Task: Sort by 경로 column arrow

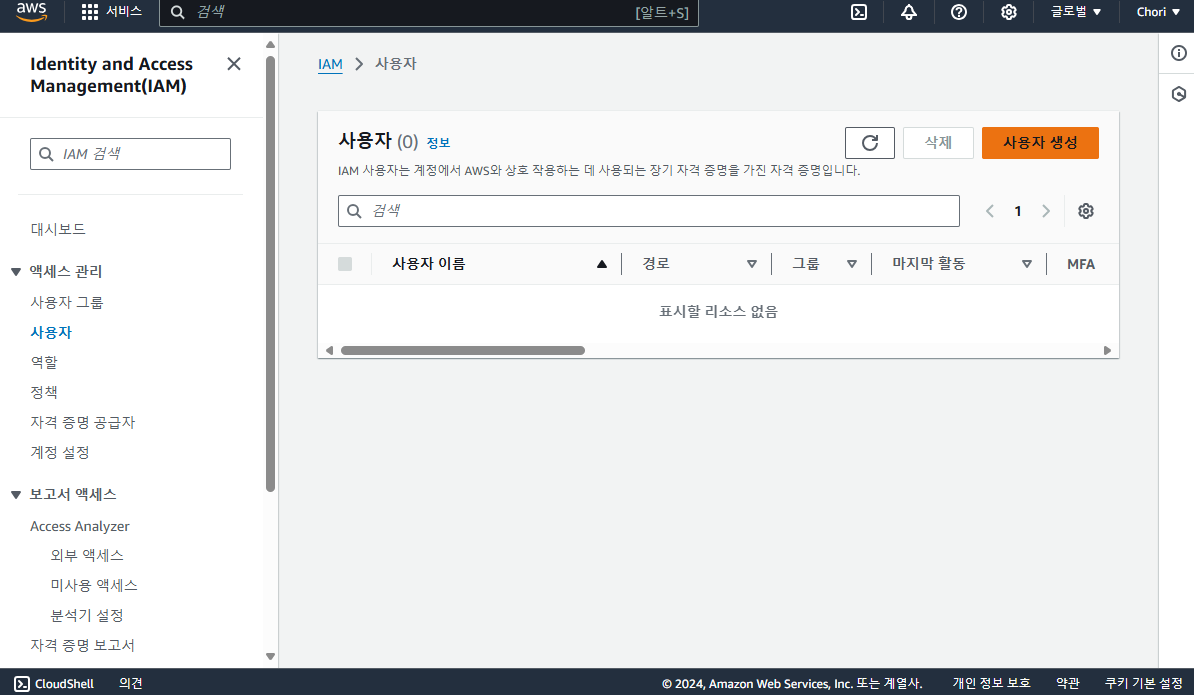Action: [752, 264]
